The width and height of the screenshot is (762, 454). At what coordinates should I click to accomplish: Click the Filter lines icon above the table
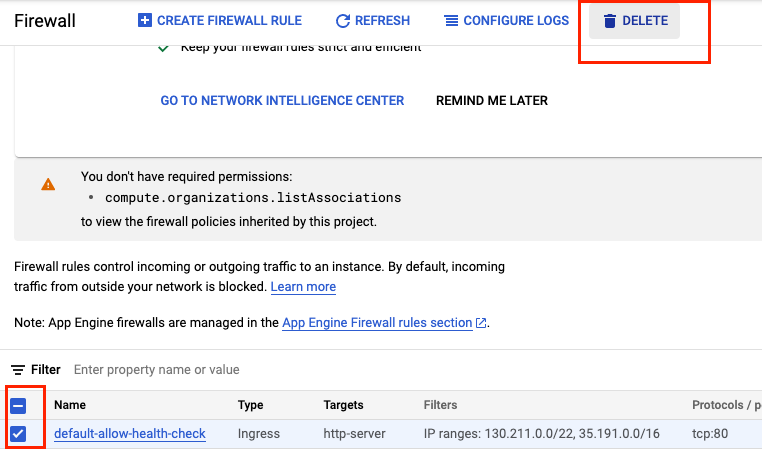pyautogui.click(x=18, y=370)
